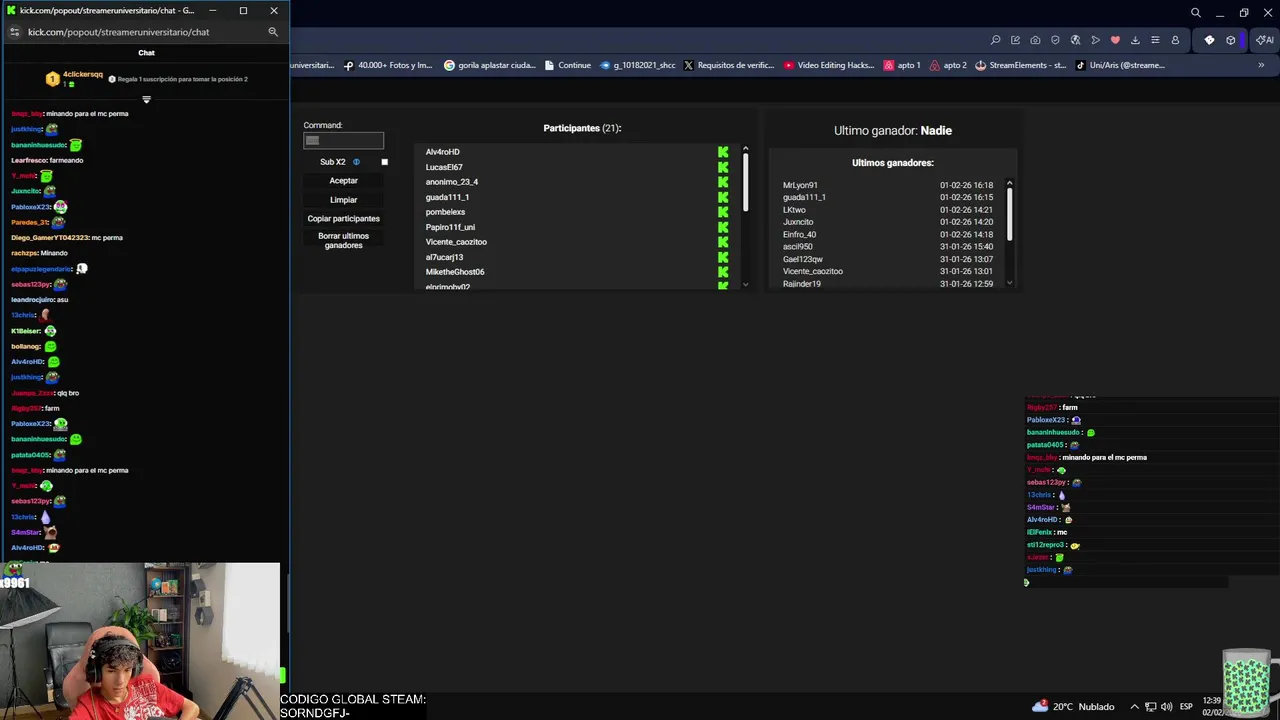The height and width of the screenshot is (720, 1280).
Task: Open 'g_10182021_shcc' bookmark
Action: coord(638,65)
